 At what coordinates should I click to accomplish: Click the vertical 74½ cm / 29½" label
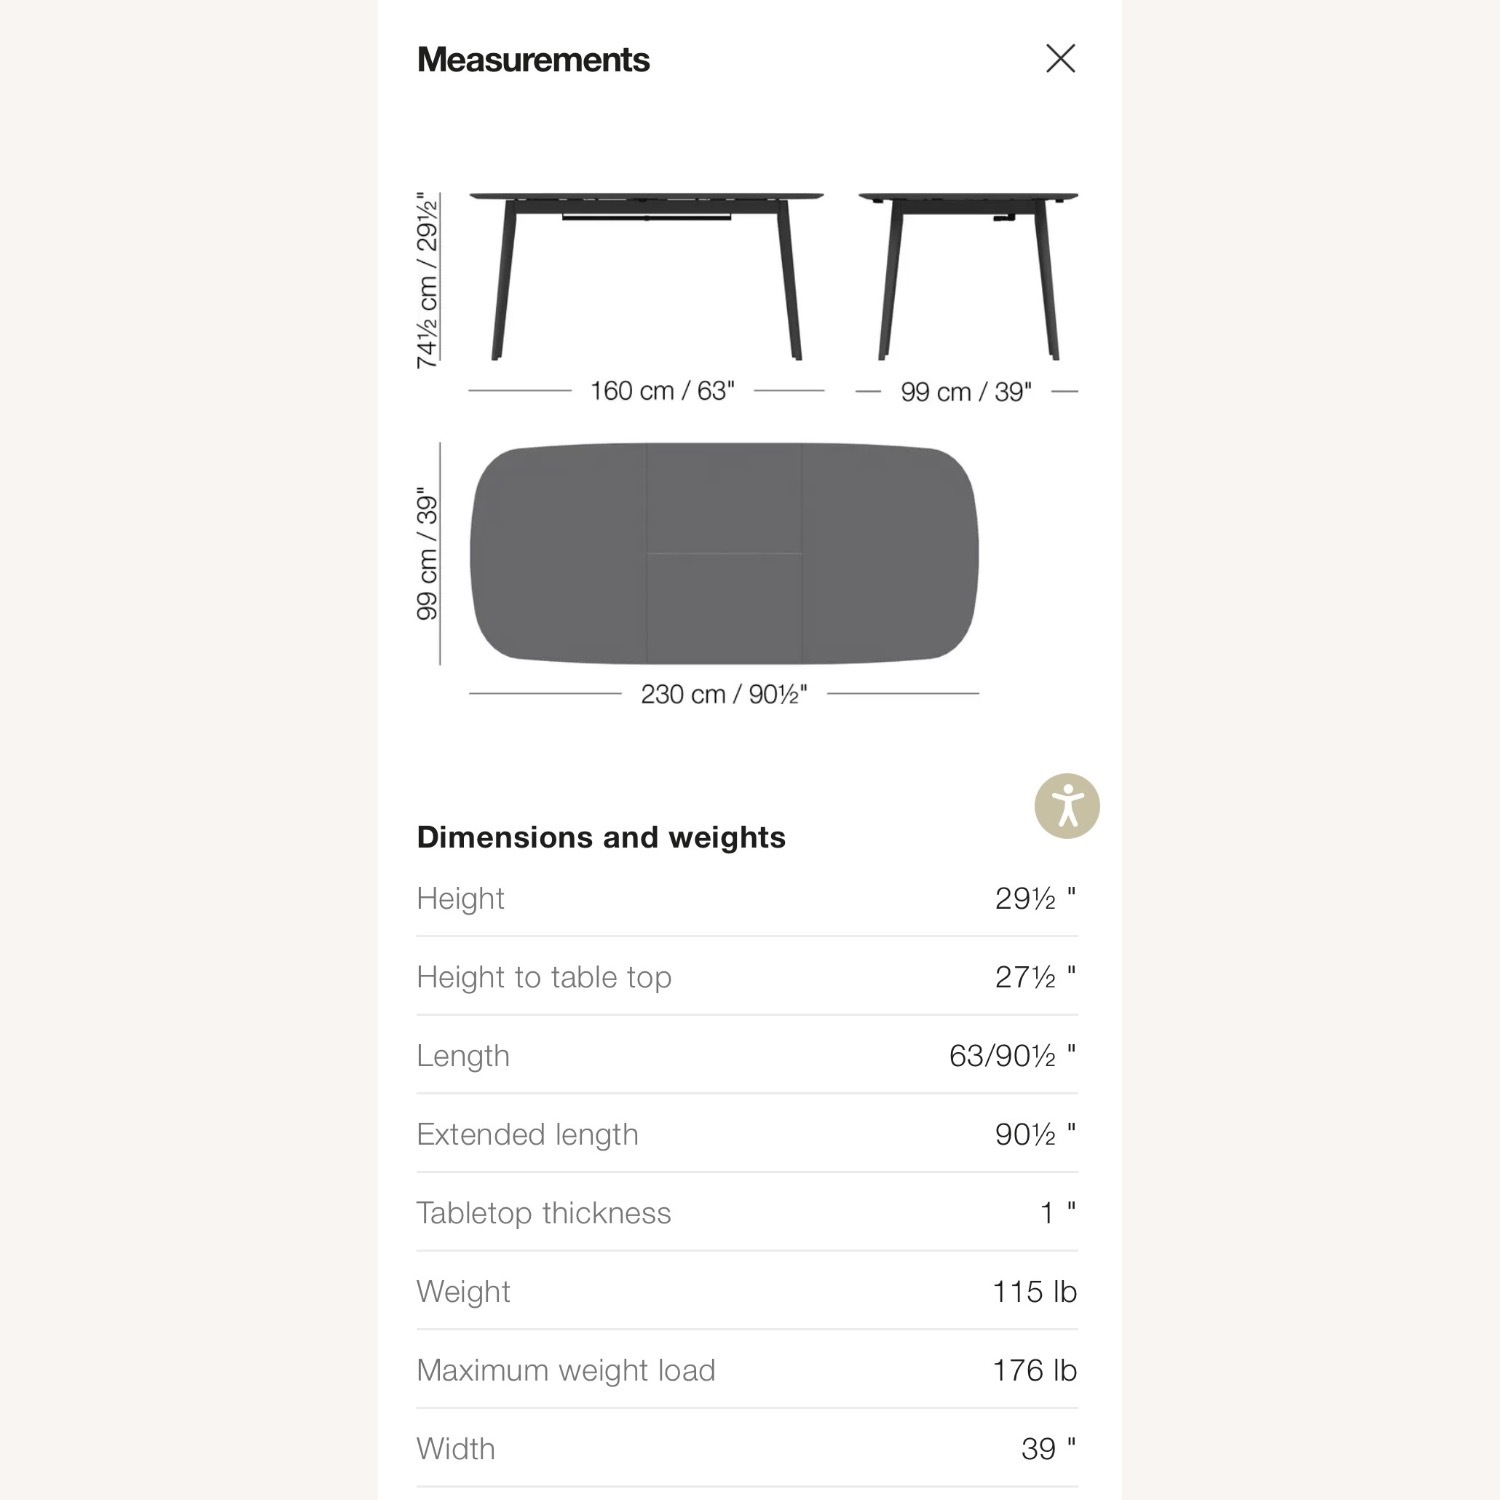click(x=427, y=281)
